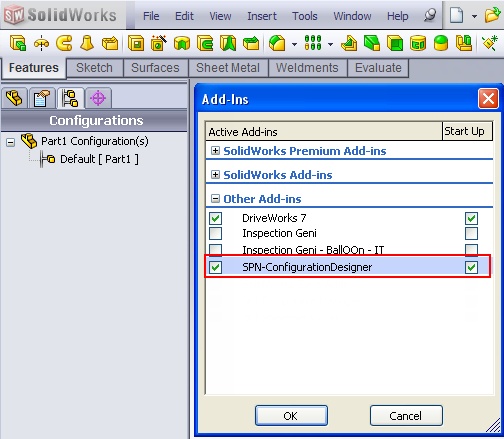
Task: Open the Insert menu
Action: pos(262,16)
